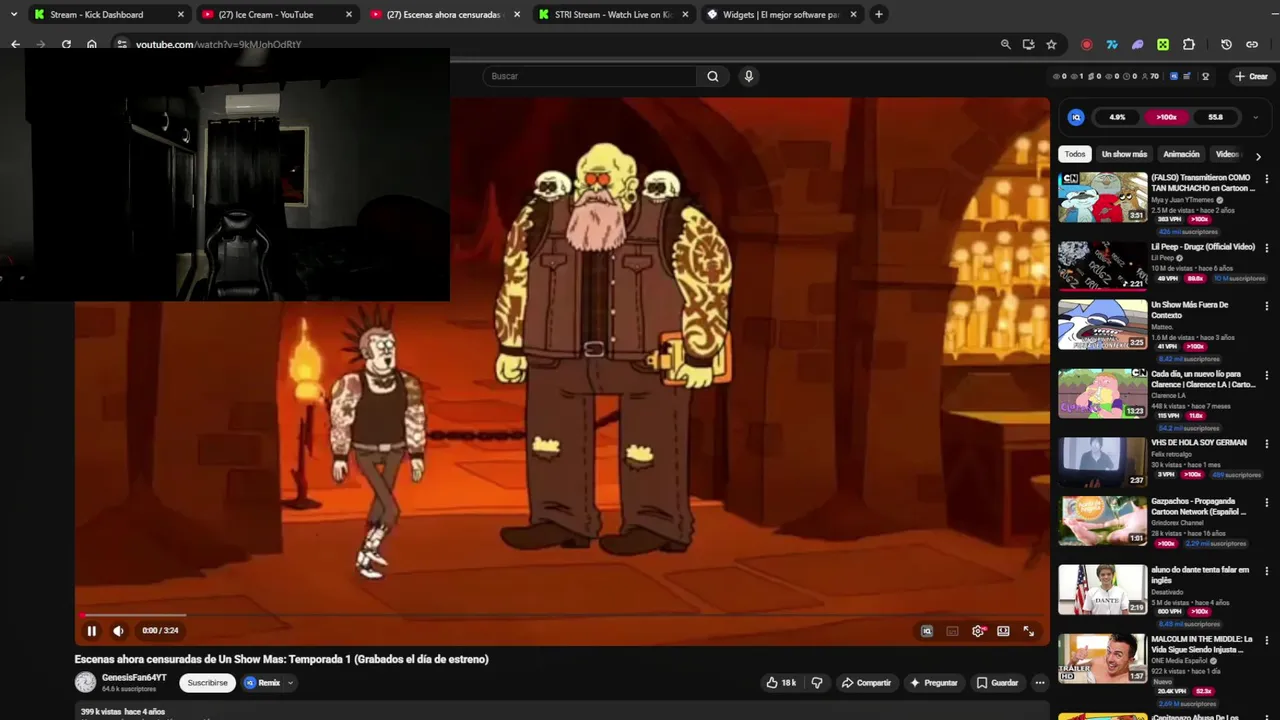The image size is (1280, 720).
Task: Switch to Widgets browser tab
Action: 781,15
